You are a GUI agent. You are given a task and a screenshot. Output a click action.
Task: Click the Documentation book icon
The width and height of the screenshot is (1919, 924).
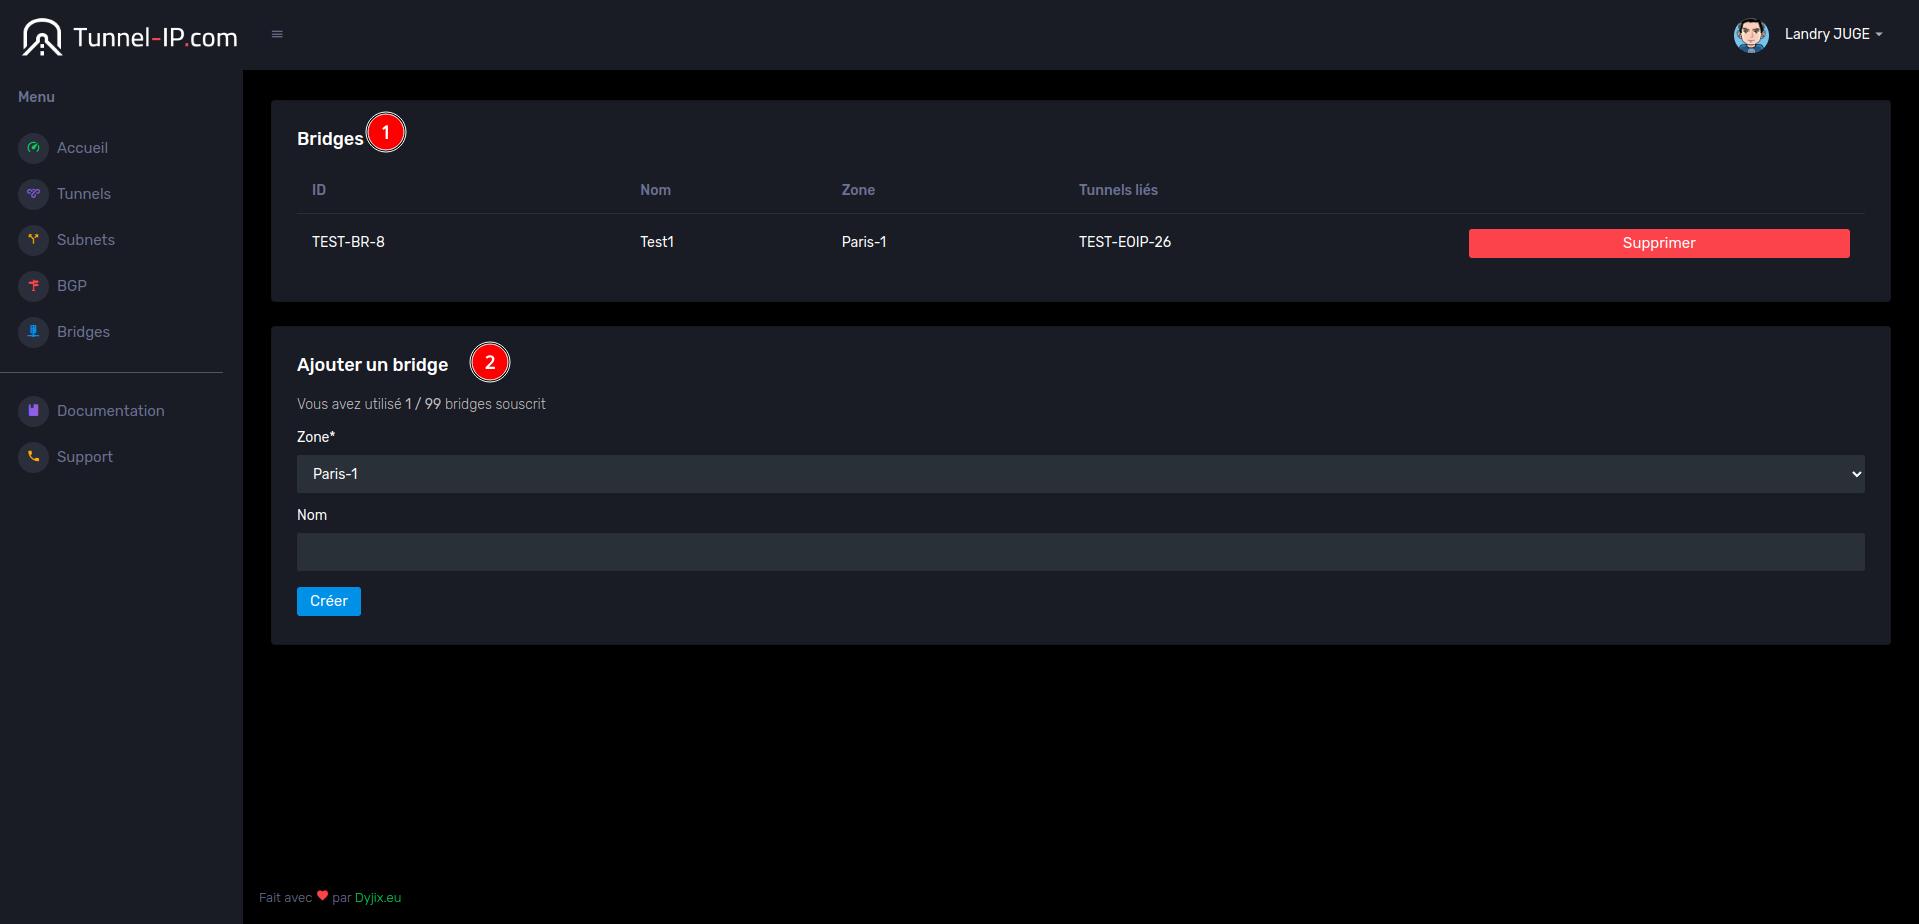(33, 411)
